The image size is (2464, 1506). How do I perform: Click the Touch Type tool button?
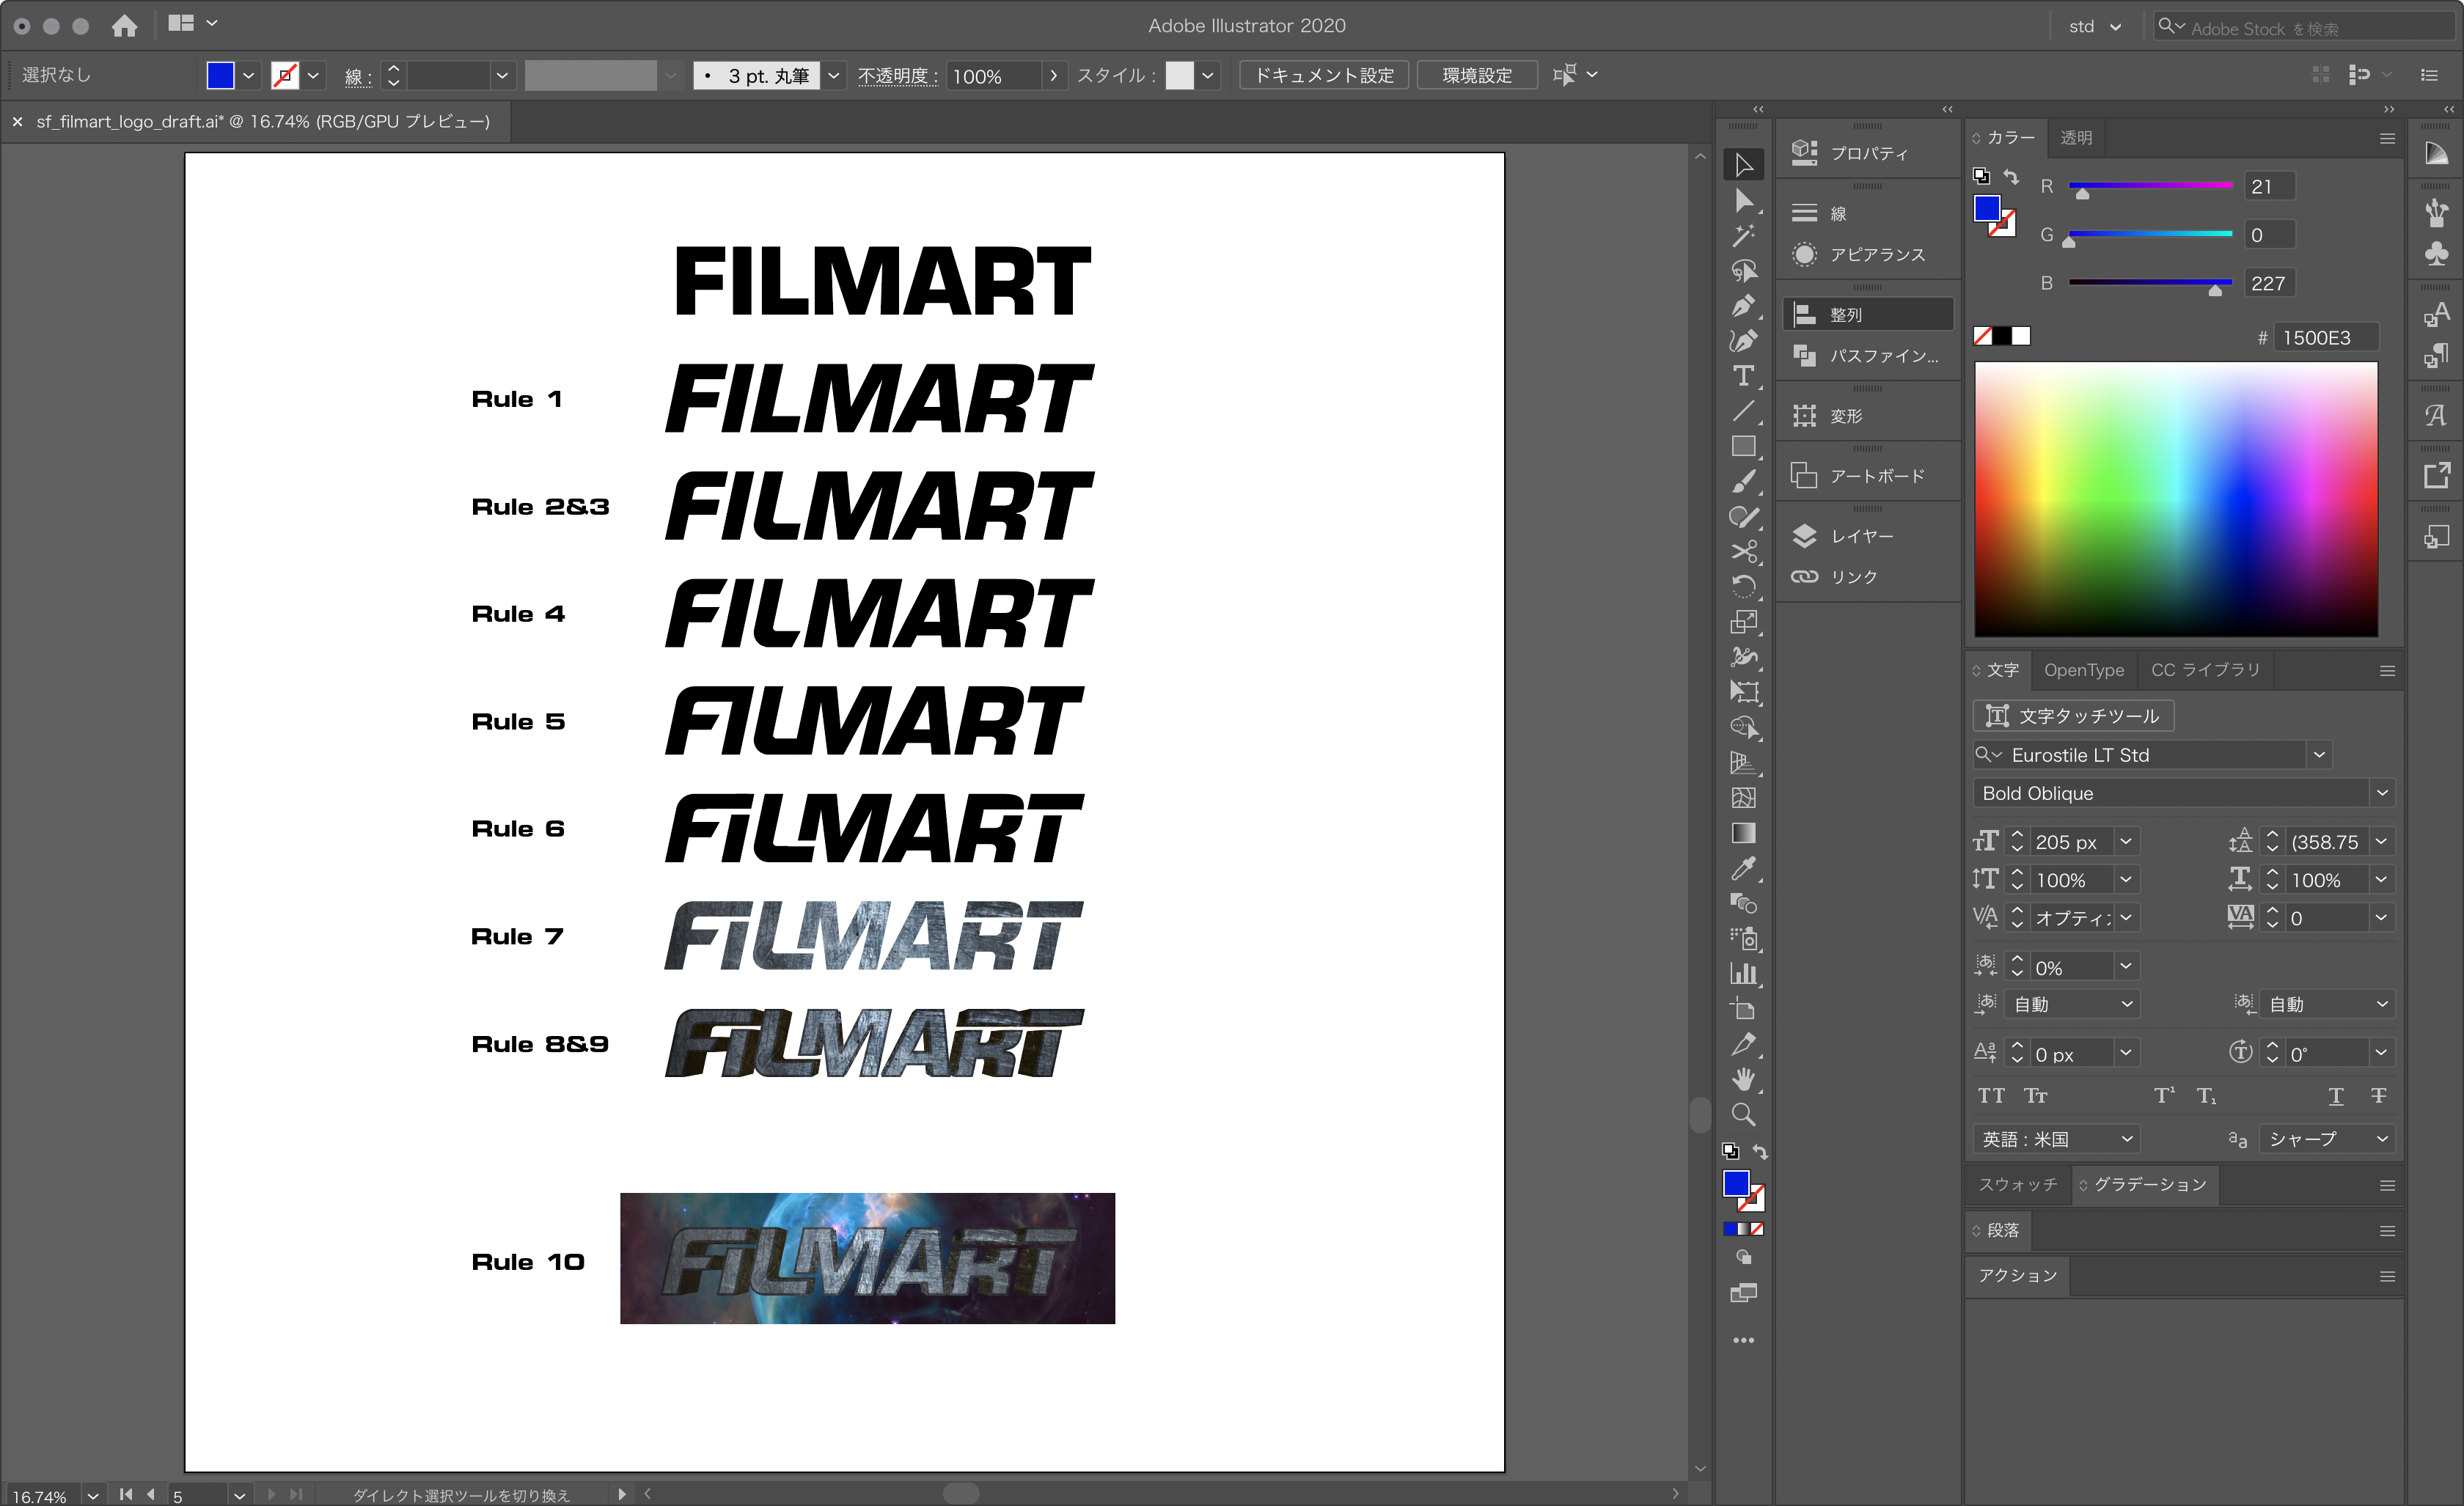2073,715
